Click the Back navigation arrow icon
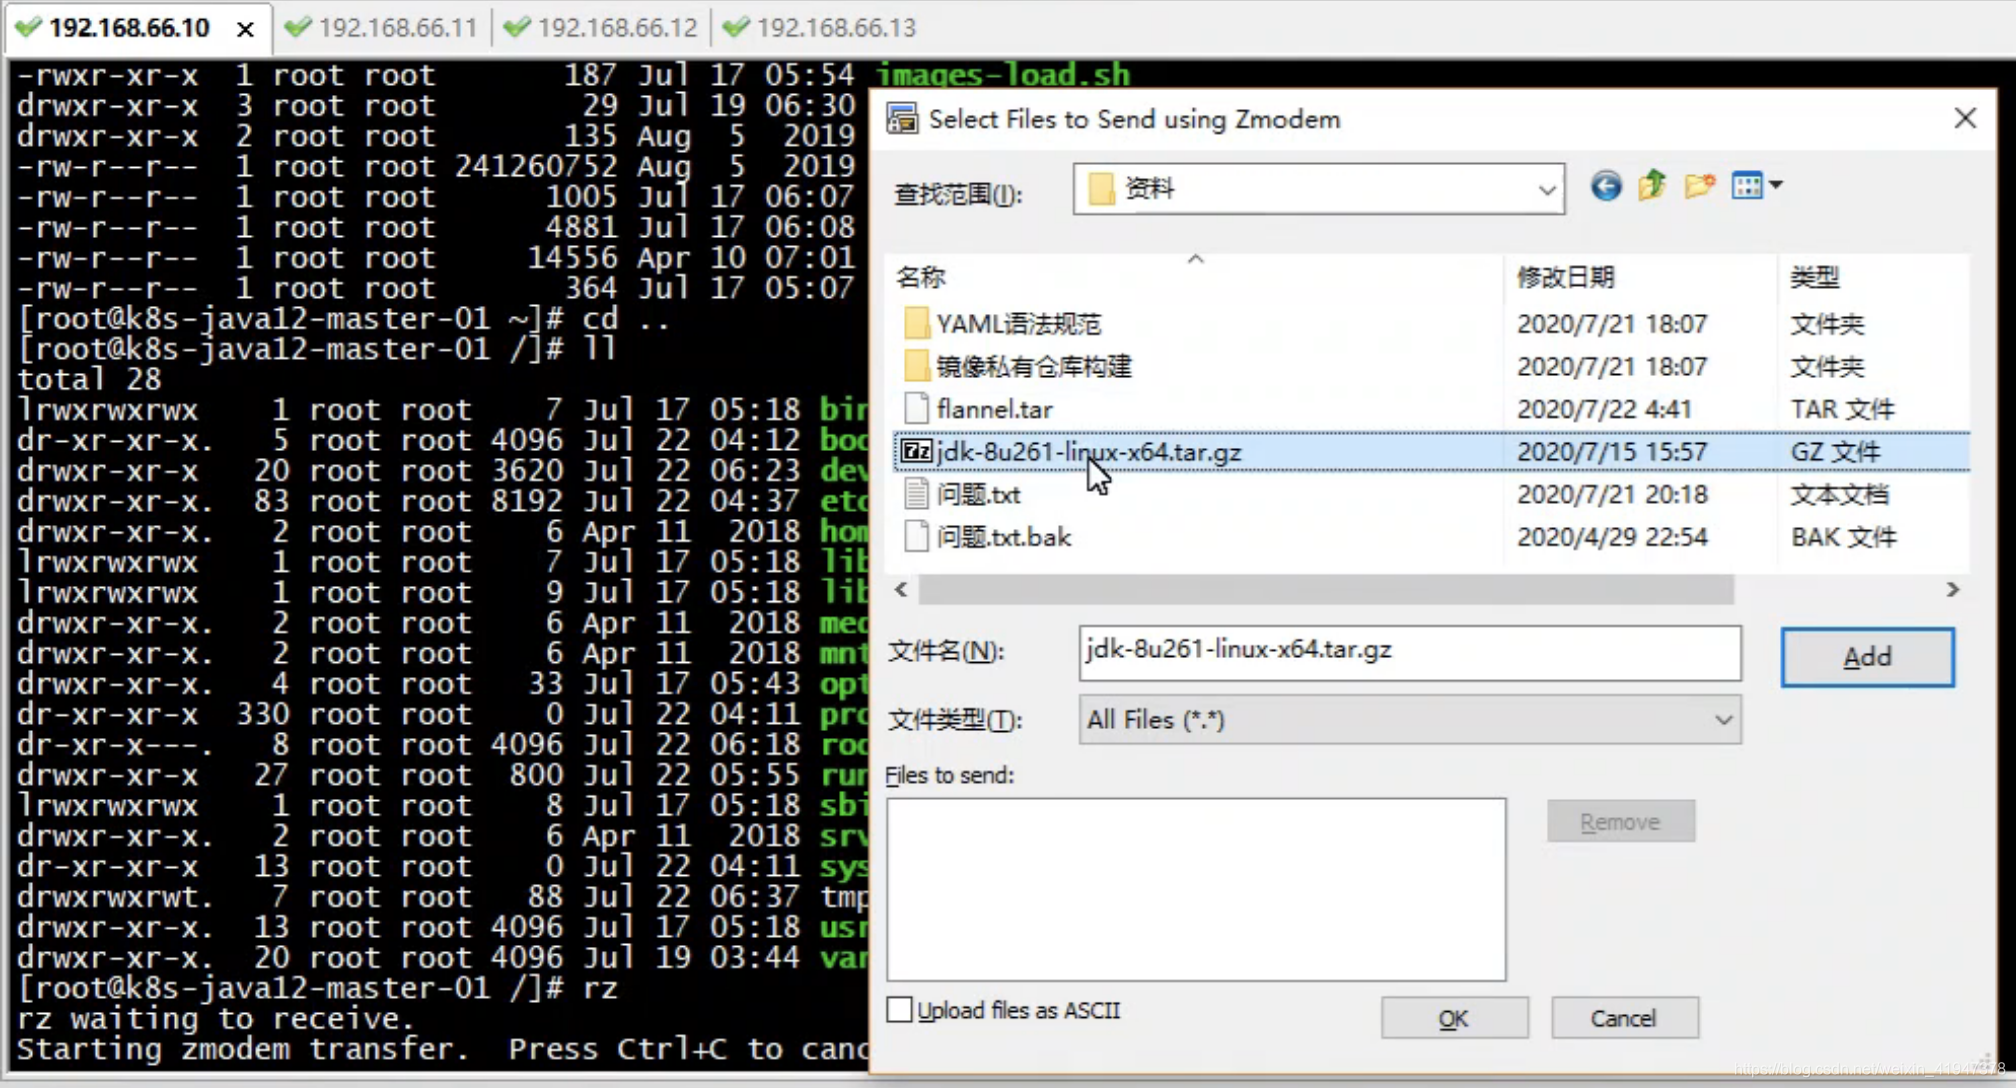2016x1088 pixels. (1606, 186)
